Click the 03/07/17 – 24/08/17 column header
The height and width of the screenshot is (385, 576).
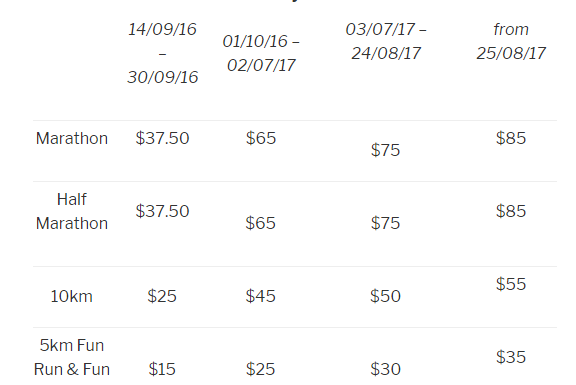click(x=386, y=41)
